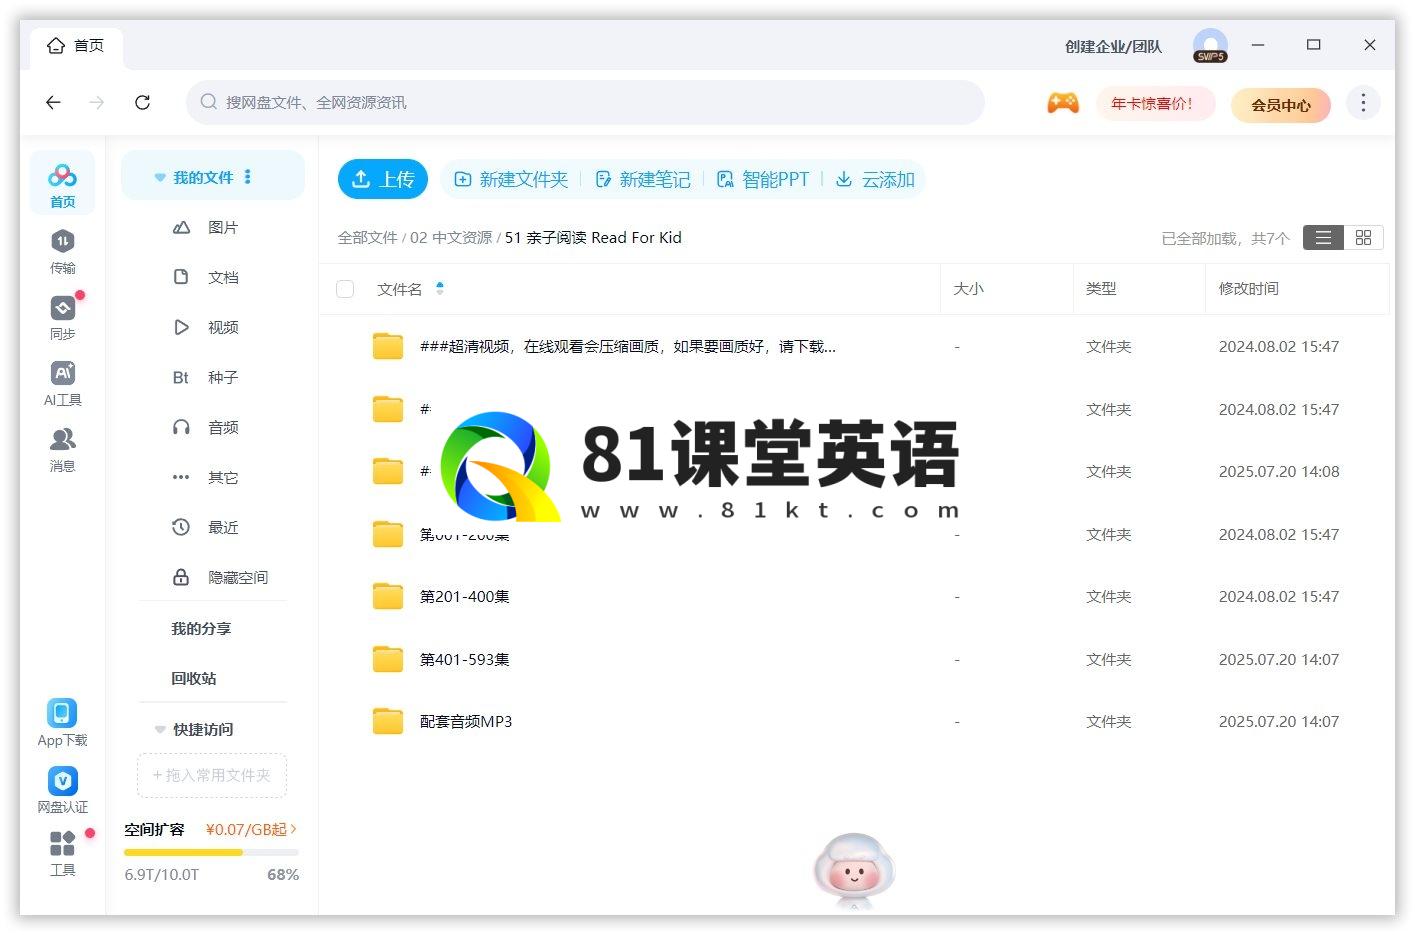
Task: Click the App下载 icon
Action: 62,723
